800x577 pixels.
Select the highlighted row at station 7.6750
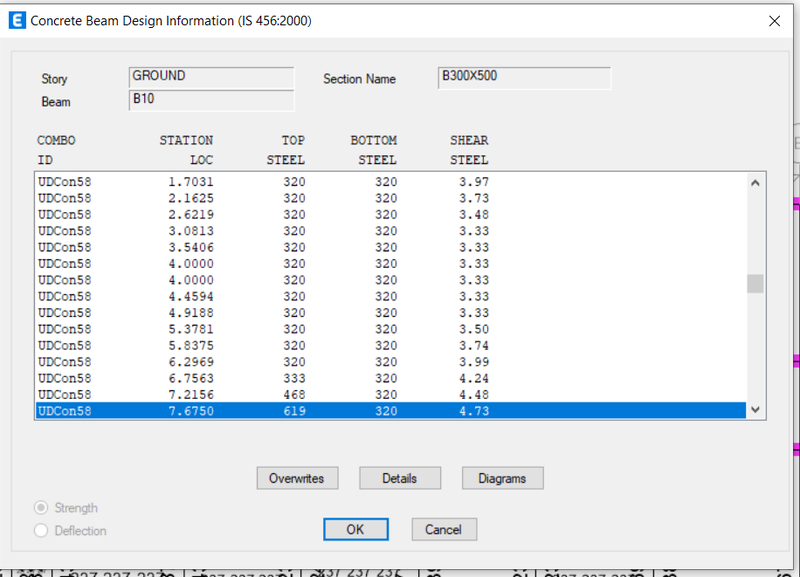[300, 410]
